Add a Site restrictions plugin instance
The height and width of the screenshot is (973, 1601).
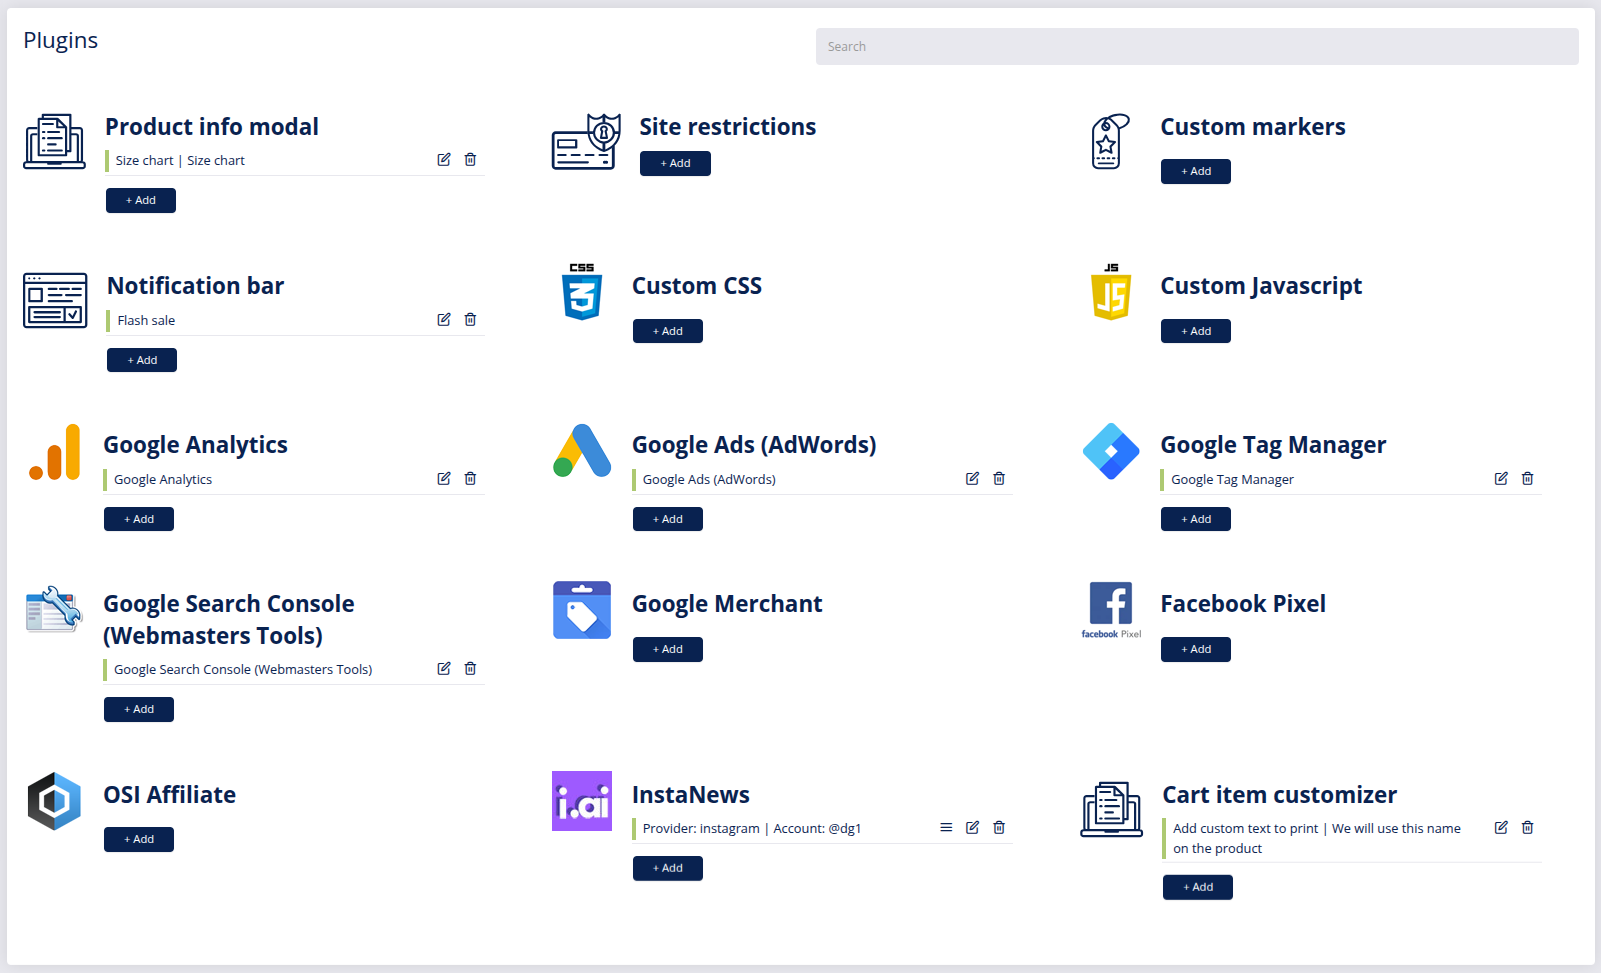click(675, 163)
